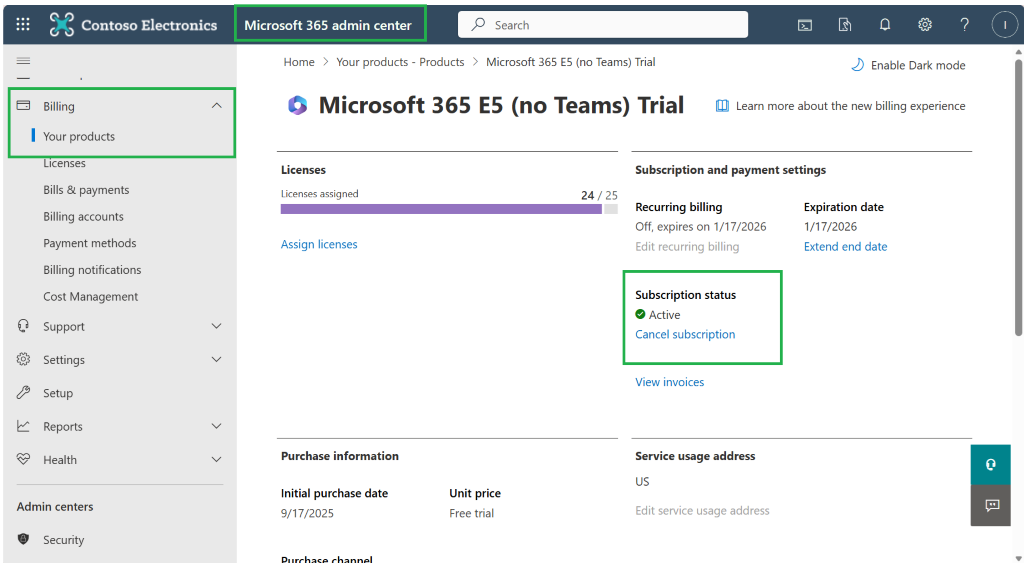
Task: Open Cost Management
Action: pos(90,297)
